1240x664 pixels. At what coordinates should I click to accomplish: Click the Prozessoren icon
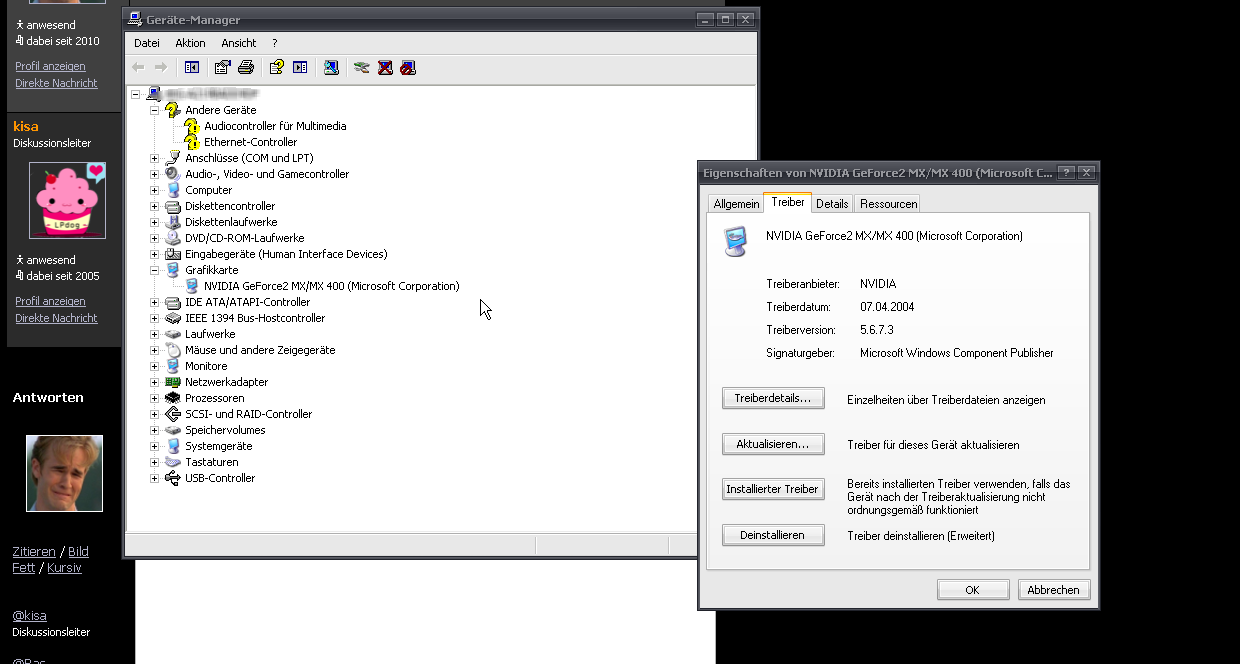173,398
